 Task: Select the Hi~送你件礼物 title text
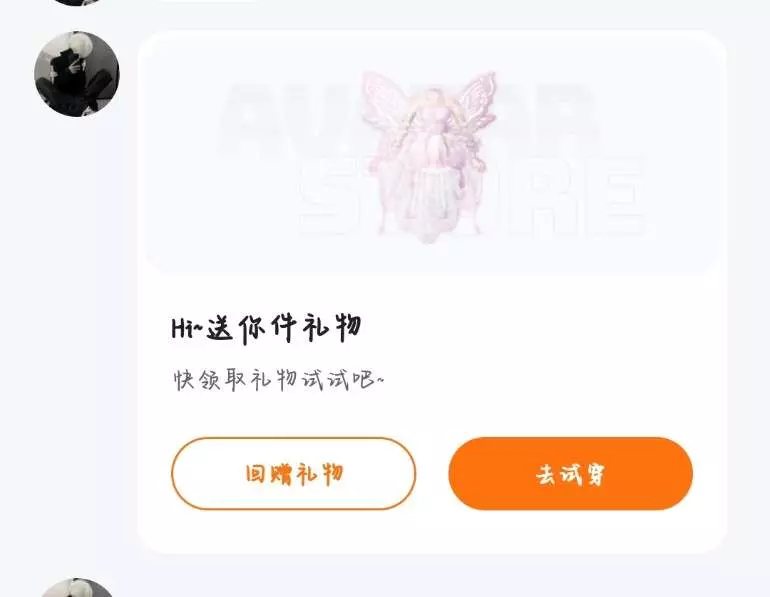tap(267, 328)
